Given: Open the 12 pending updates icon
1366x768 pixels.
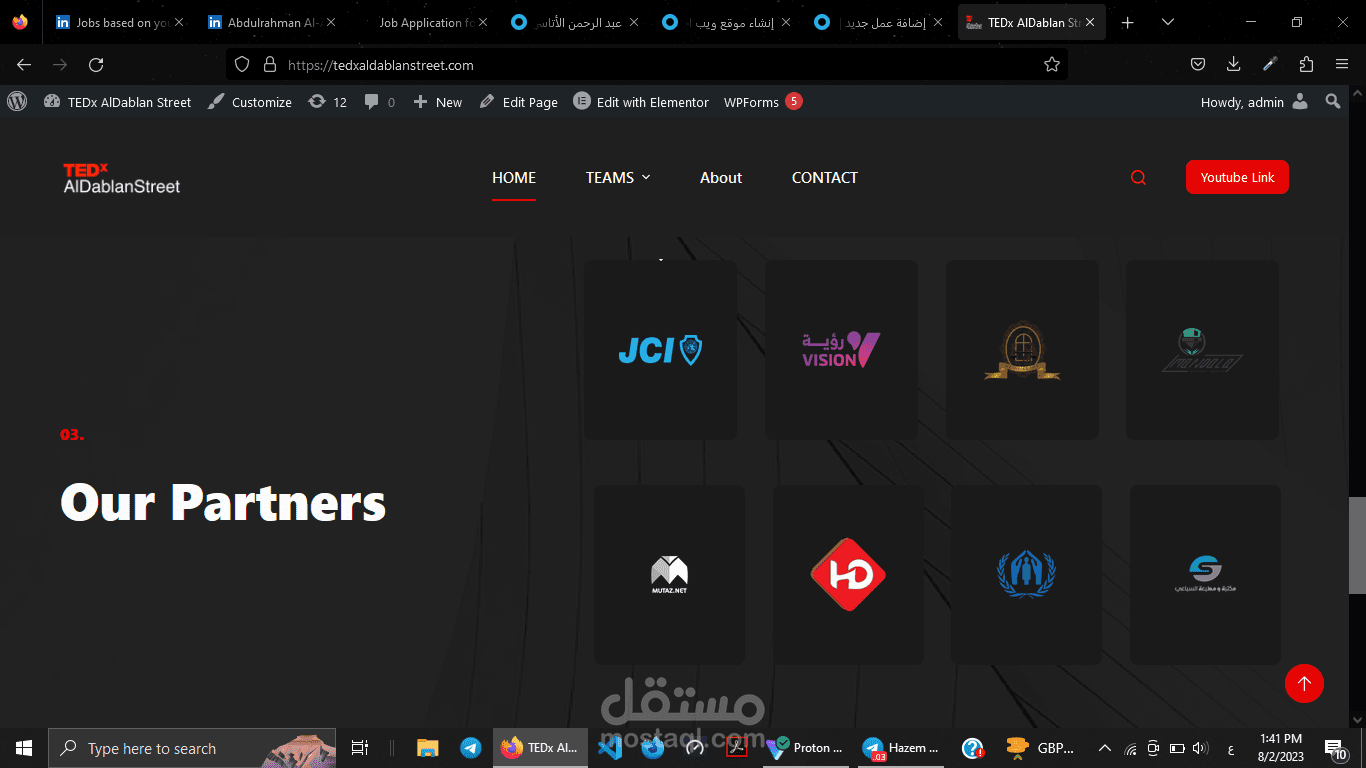Looking at the screenshot, I should pyautogui.click(x=327, y=102).
